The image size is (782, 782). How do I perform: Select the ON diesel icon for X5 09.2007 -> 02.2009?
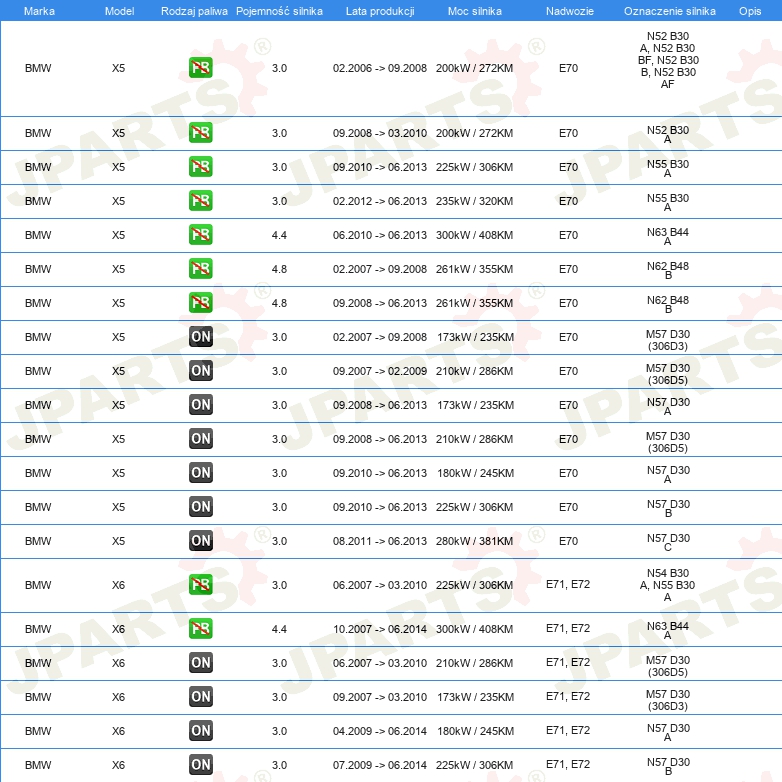tap(200, 371)
